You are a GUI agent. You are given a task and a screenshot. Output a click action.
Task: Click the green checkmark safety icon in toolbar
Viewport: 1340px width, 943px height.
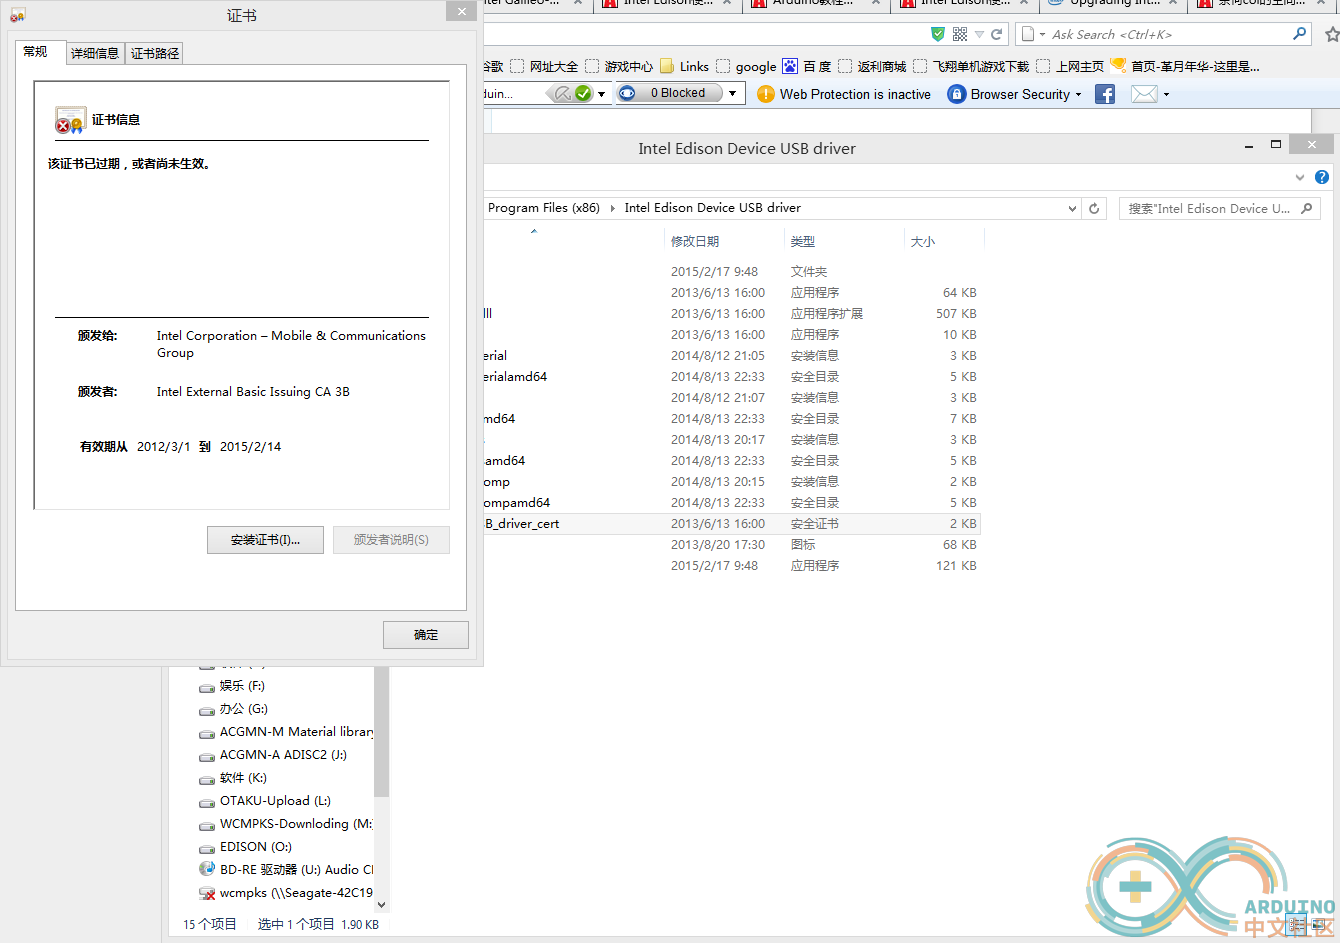583,93
